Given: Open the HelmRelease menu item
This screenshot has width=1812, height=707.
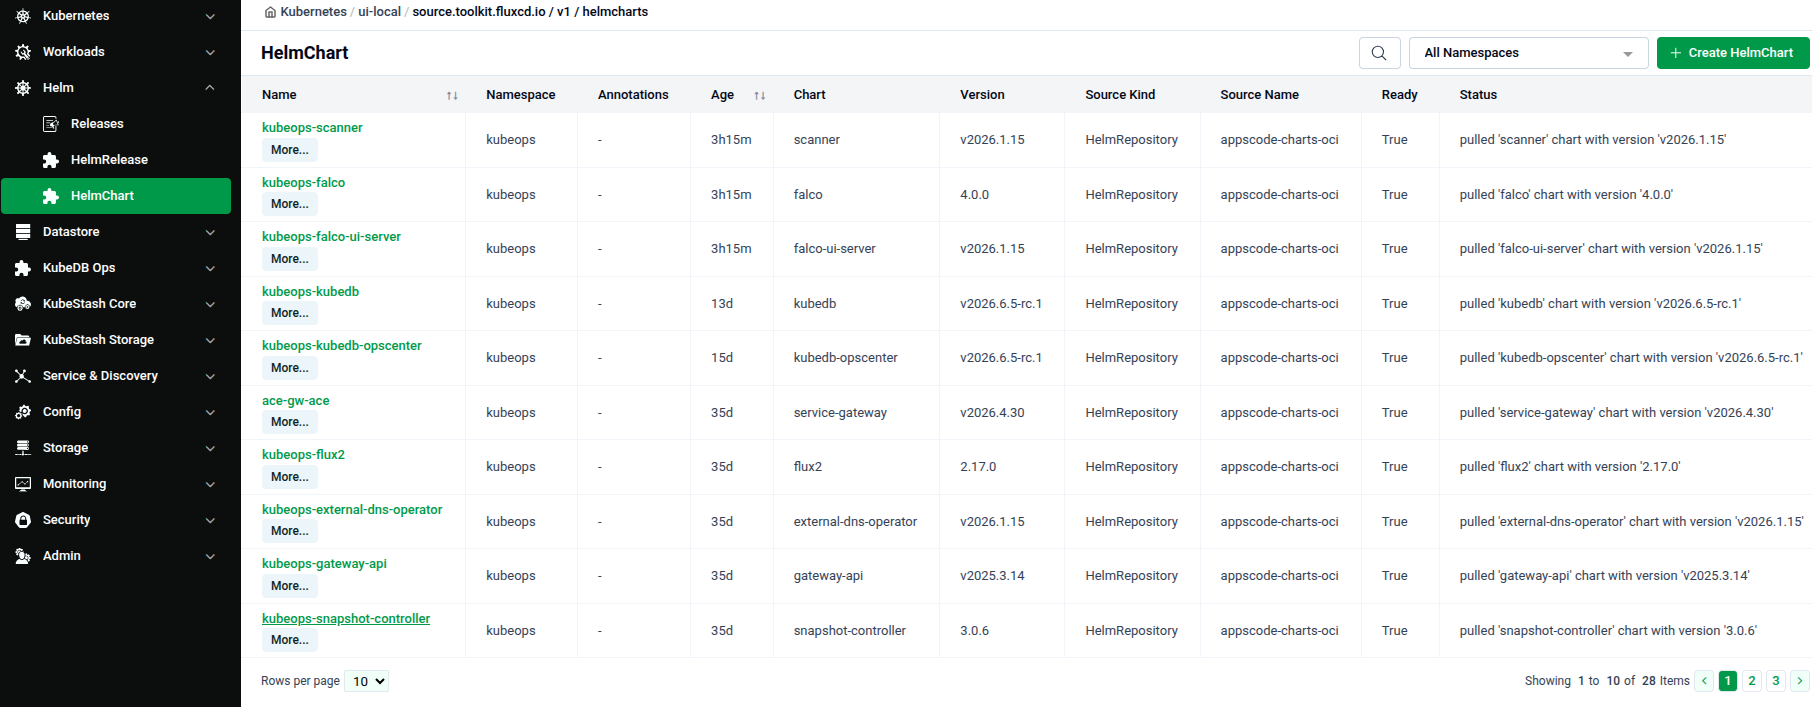Looking at the screenshot, I should 109,160.
